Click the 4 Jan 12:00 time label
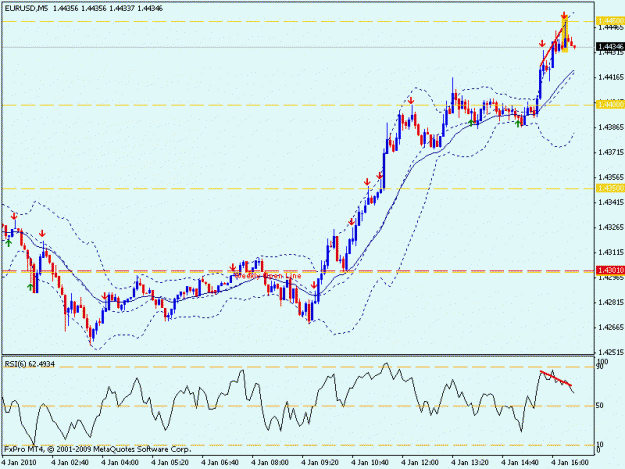Screen dimensions: 625x469 click(420, 463)
